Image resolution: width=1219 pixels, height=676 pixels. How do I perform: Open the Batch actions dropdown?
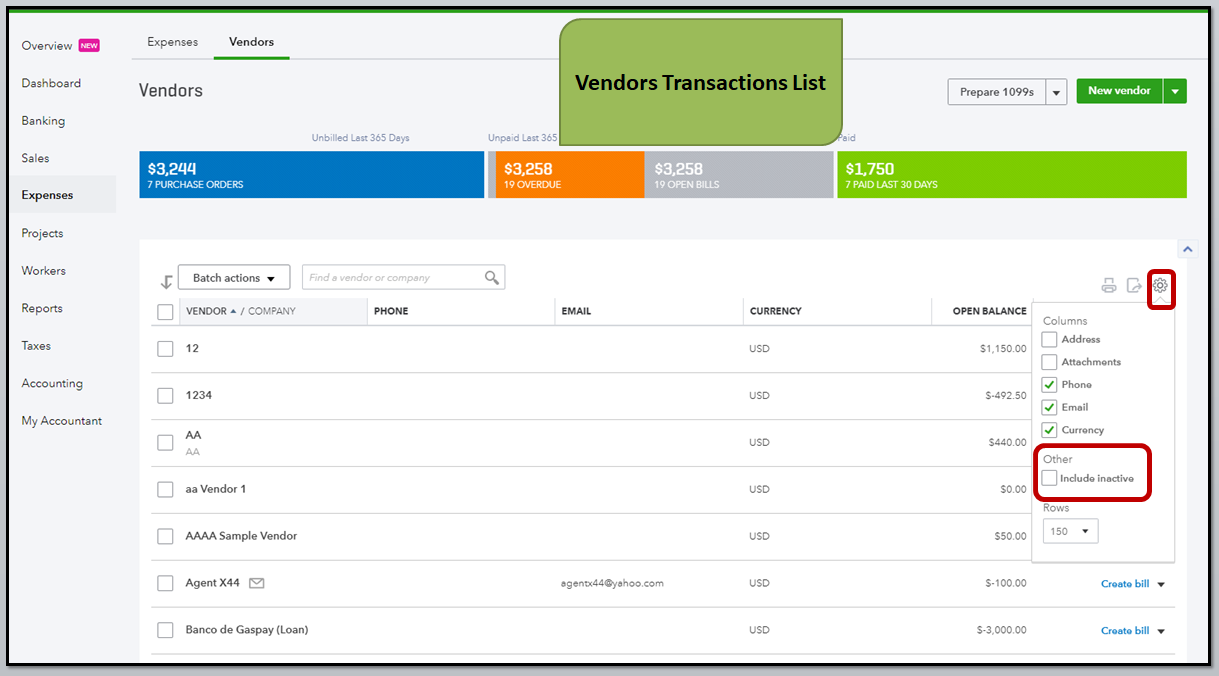click(x=234, y=278)
